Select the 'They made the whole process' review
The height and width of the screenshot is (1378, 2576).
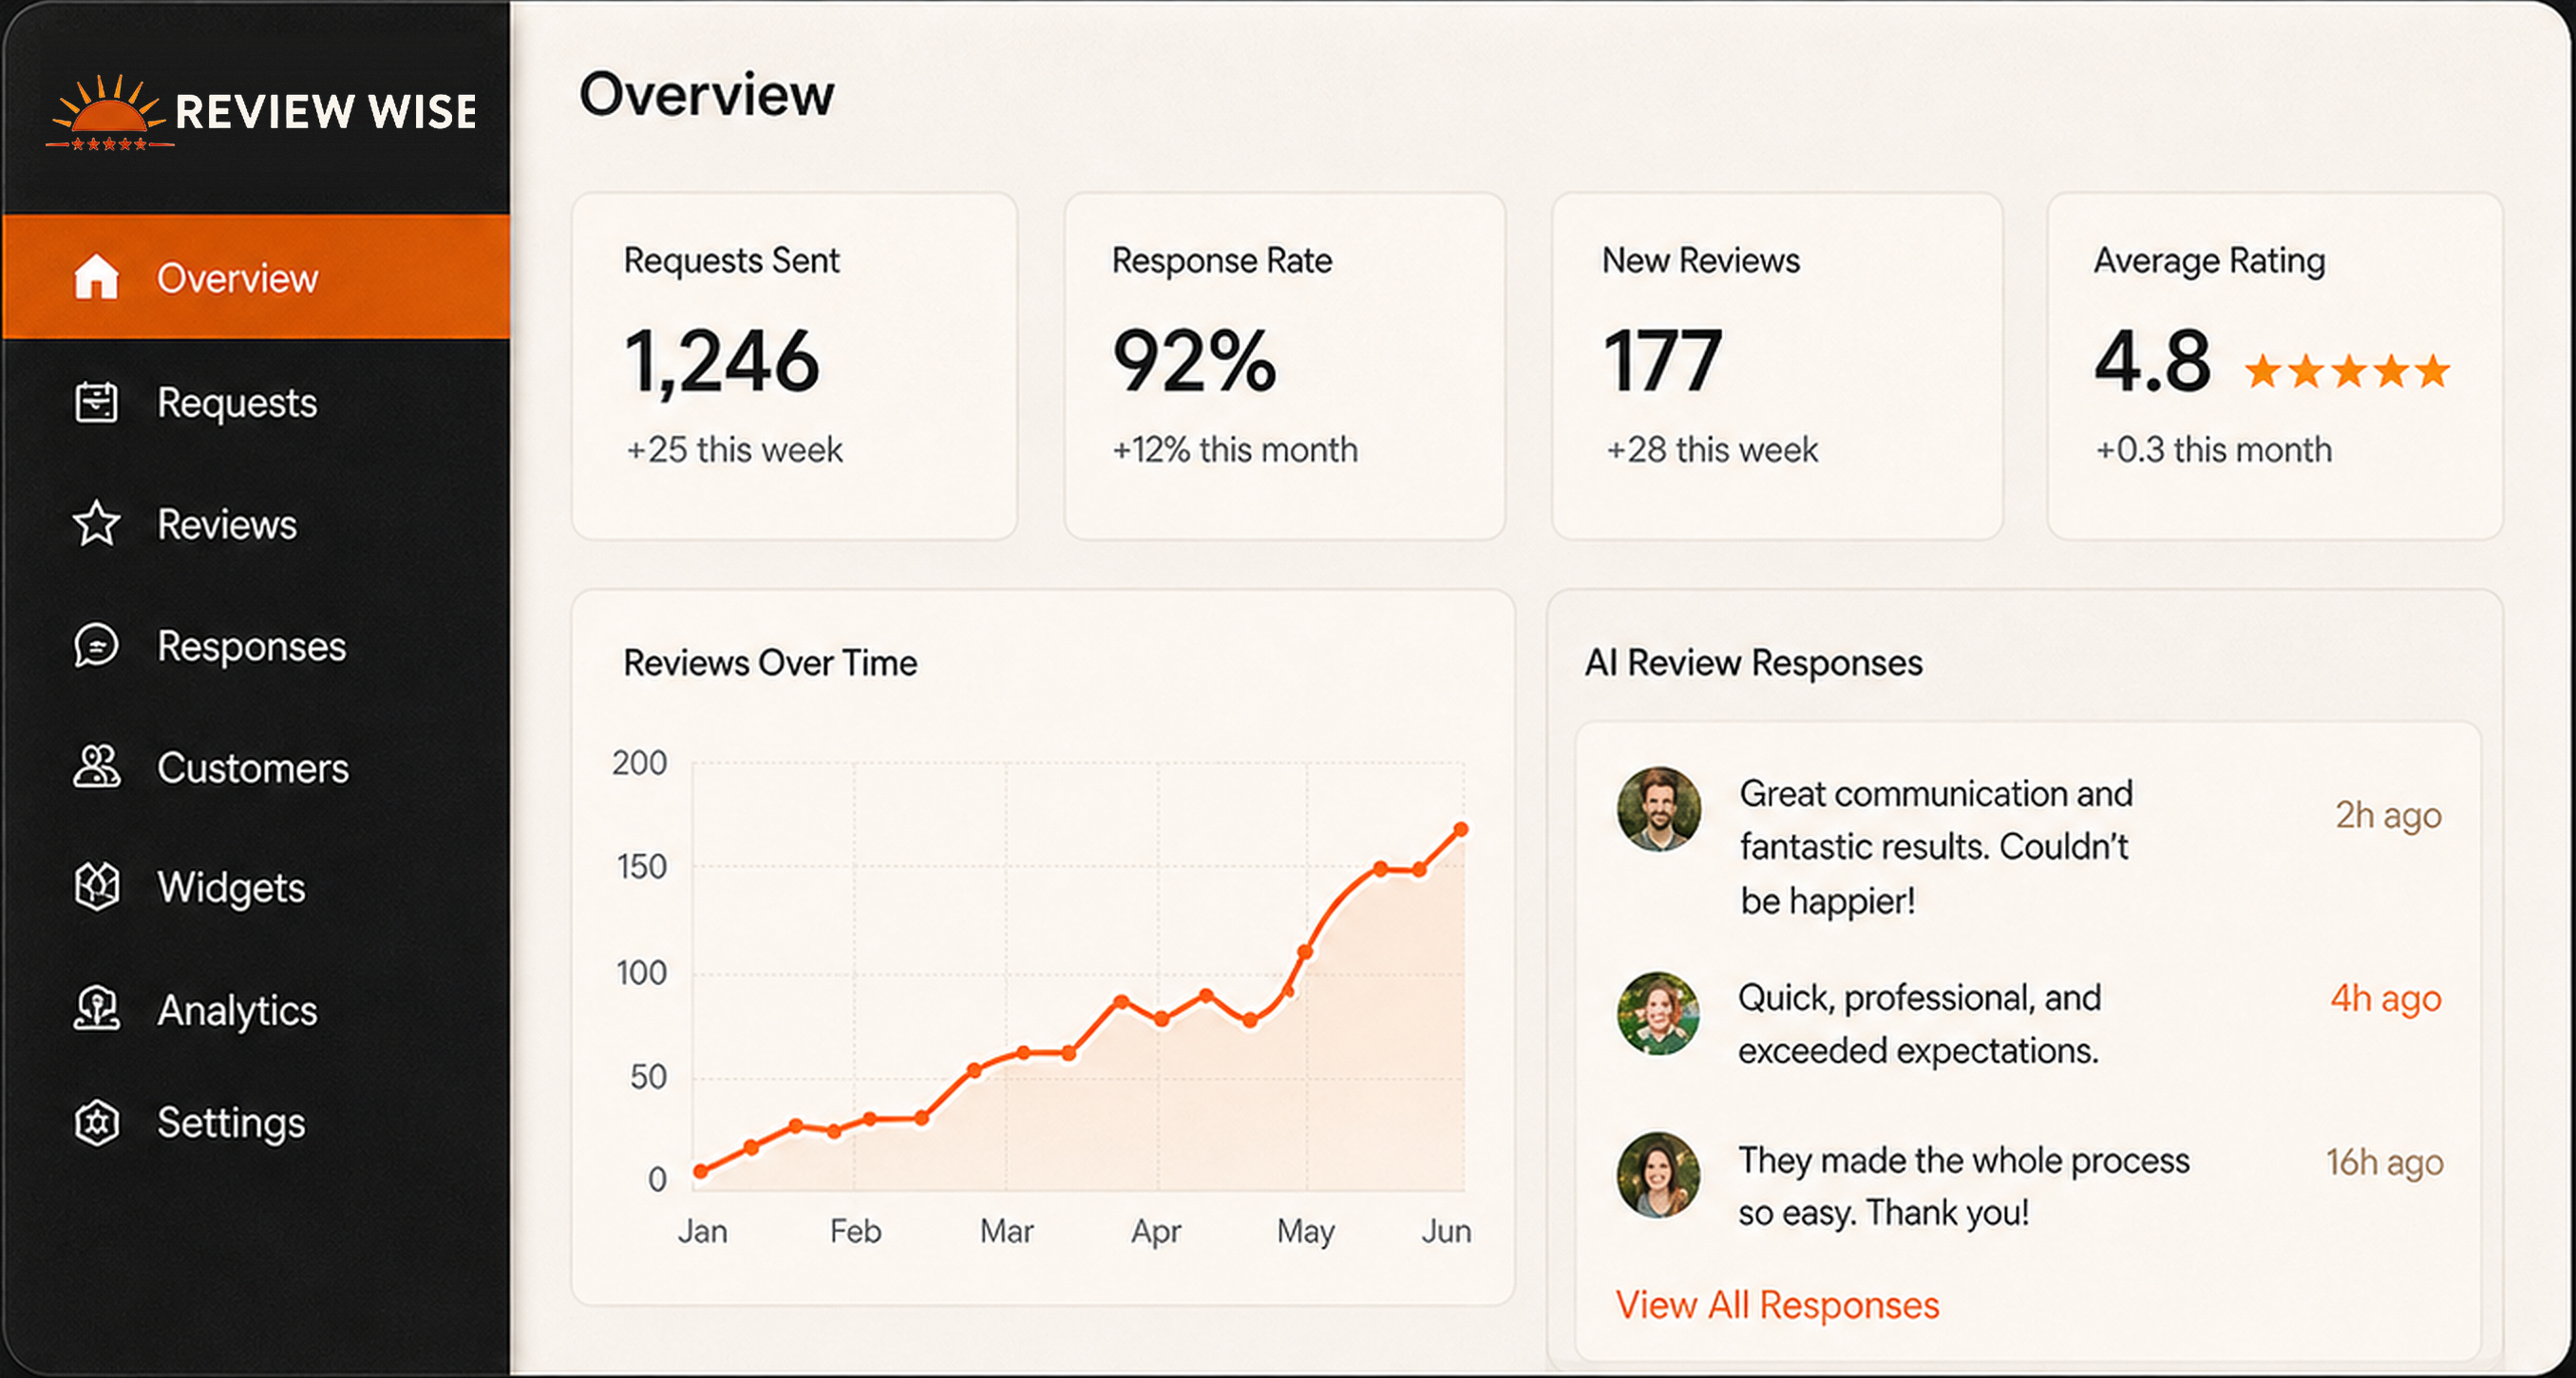tap(1963, 1186)
